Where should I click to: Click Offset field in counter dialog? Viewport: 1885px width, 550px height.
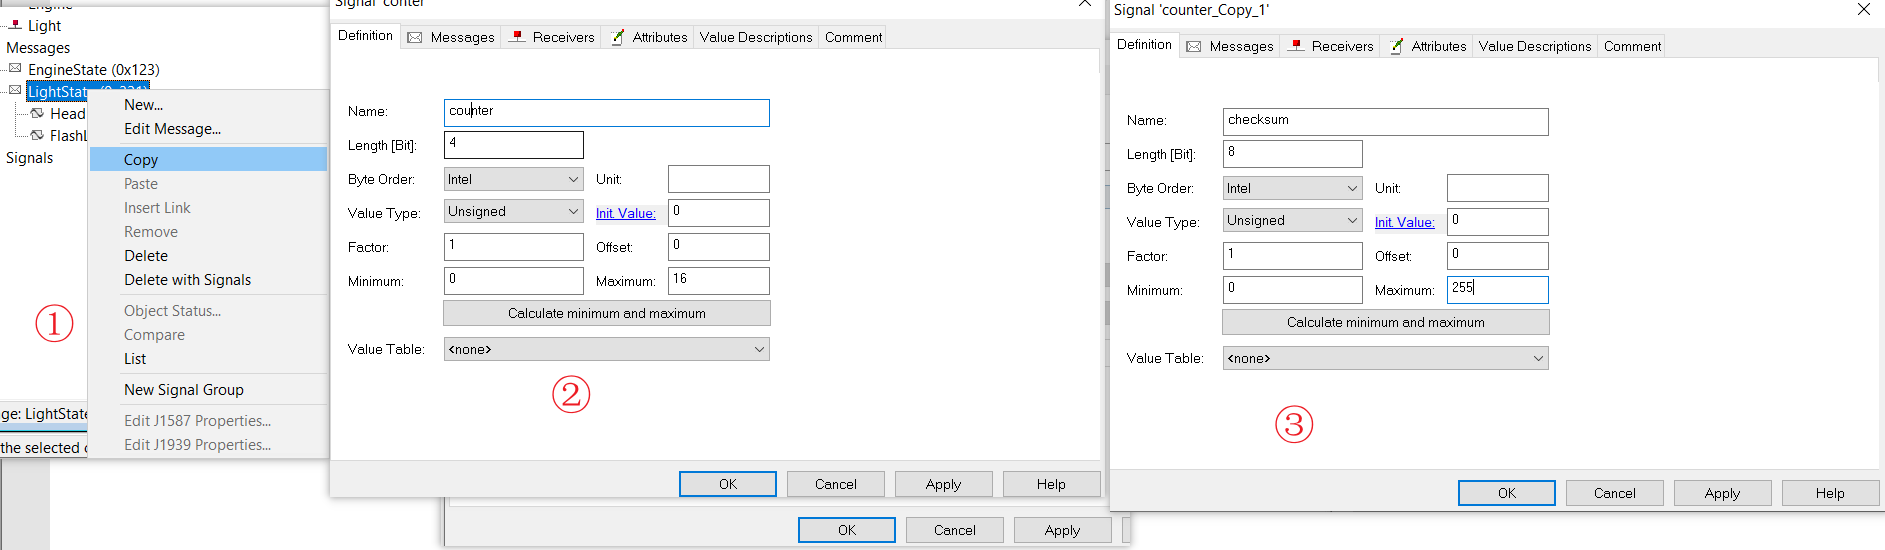719,246
